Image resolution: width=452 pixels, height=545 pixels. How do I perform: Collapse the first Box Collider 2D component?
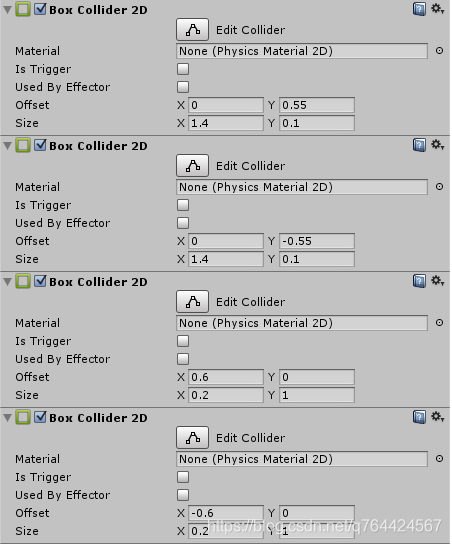[7, 10]
